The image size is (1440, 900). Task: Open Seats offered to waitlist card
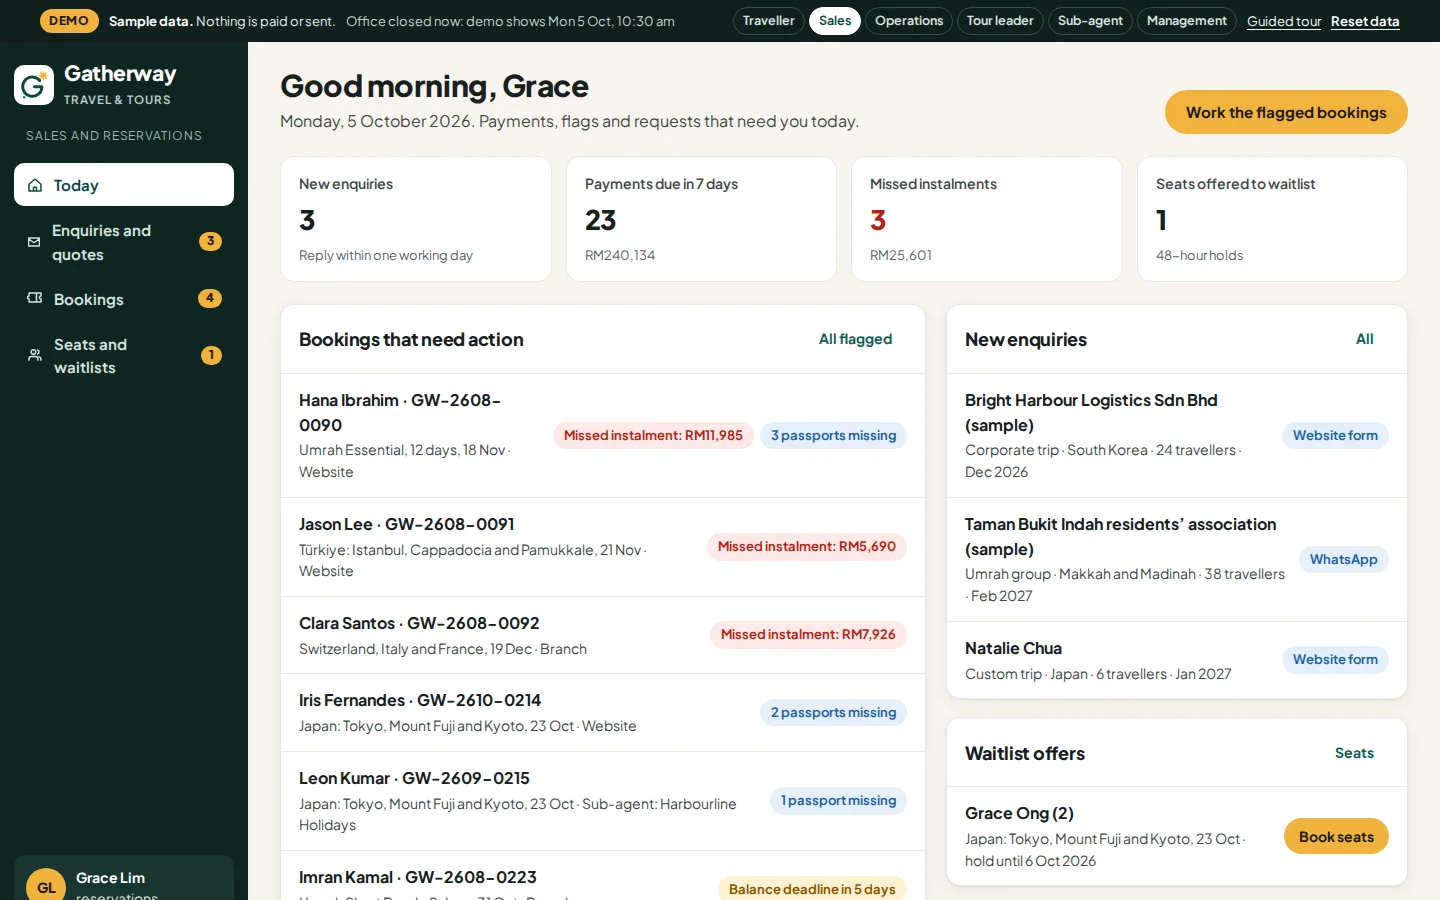1272,219
